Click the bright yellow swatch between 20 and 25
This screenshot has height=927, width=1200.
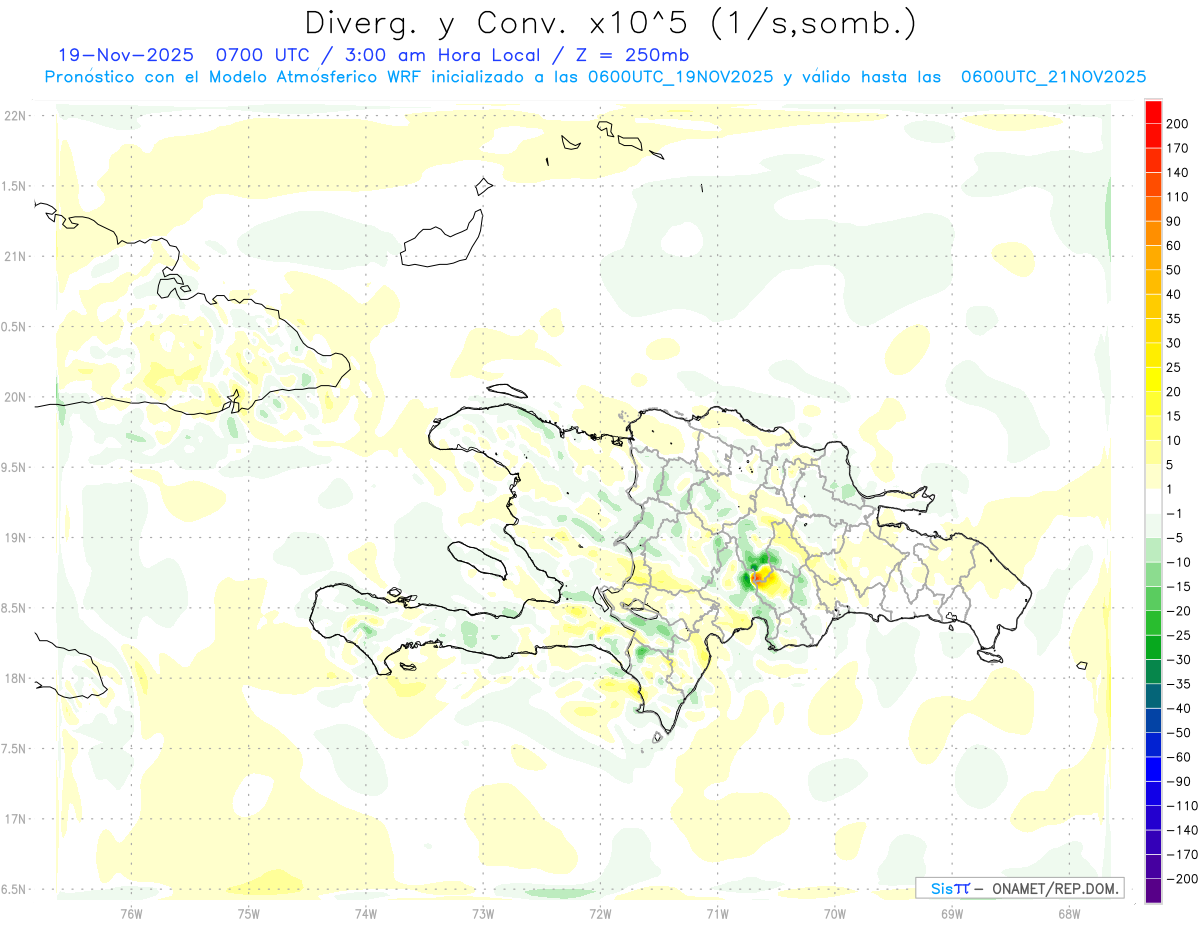coord(1154,379)
